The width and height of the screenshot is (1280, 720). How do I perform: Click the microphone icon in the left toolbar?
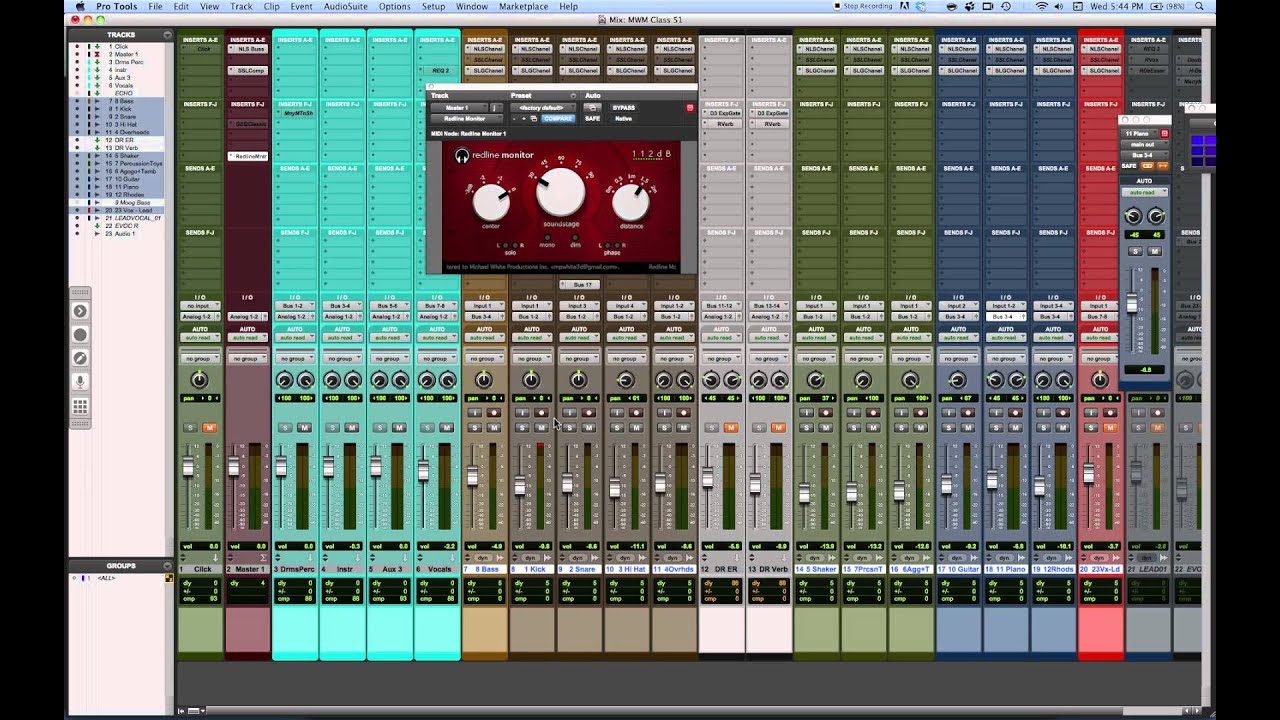point(80,382)
